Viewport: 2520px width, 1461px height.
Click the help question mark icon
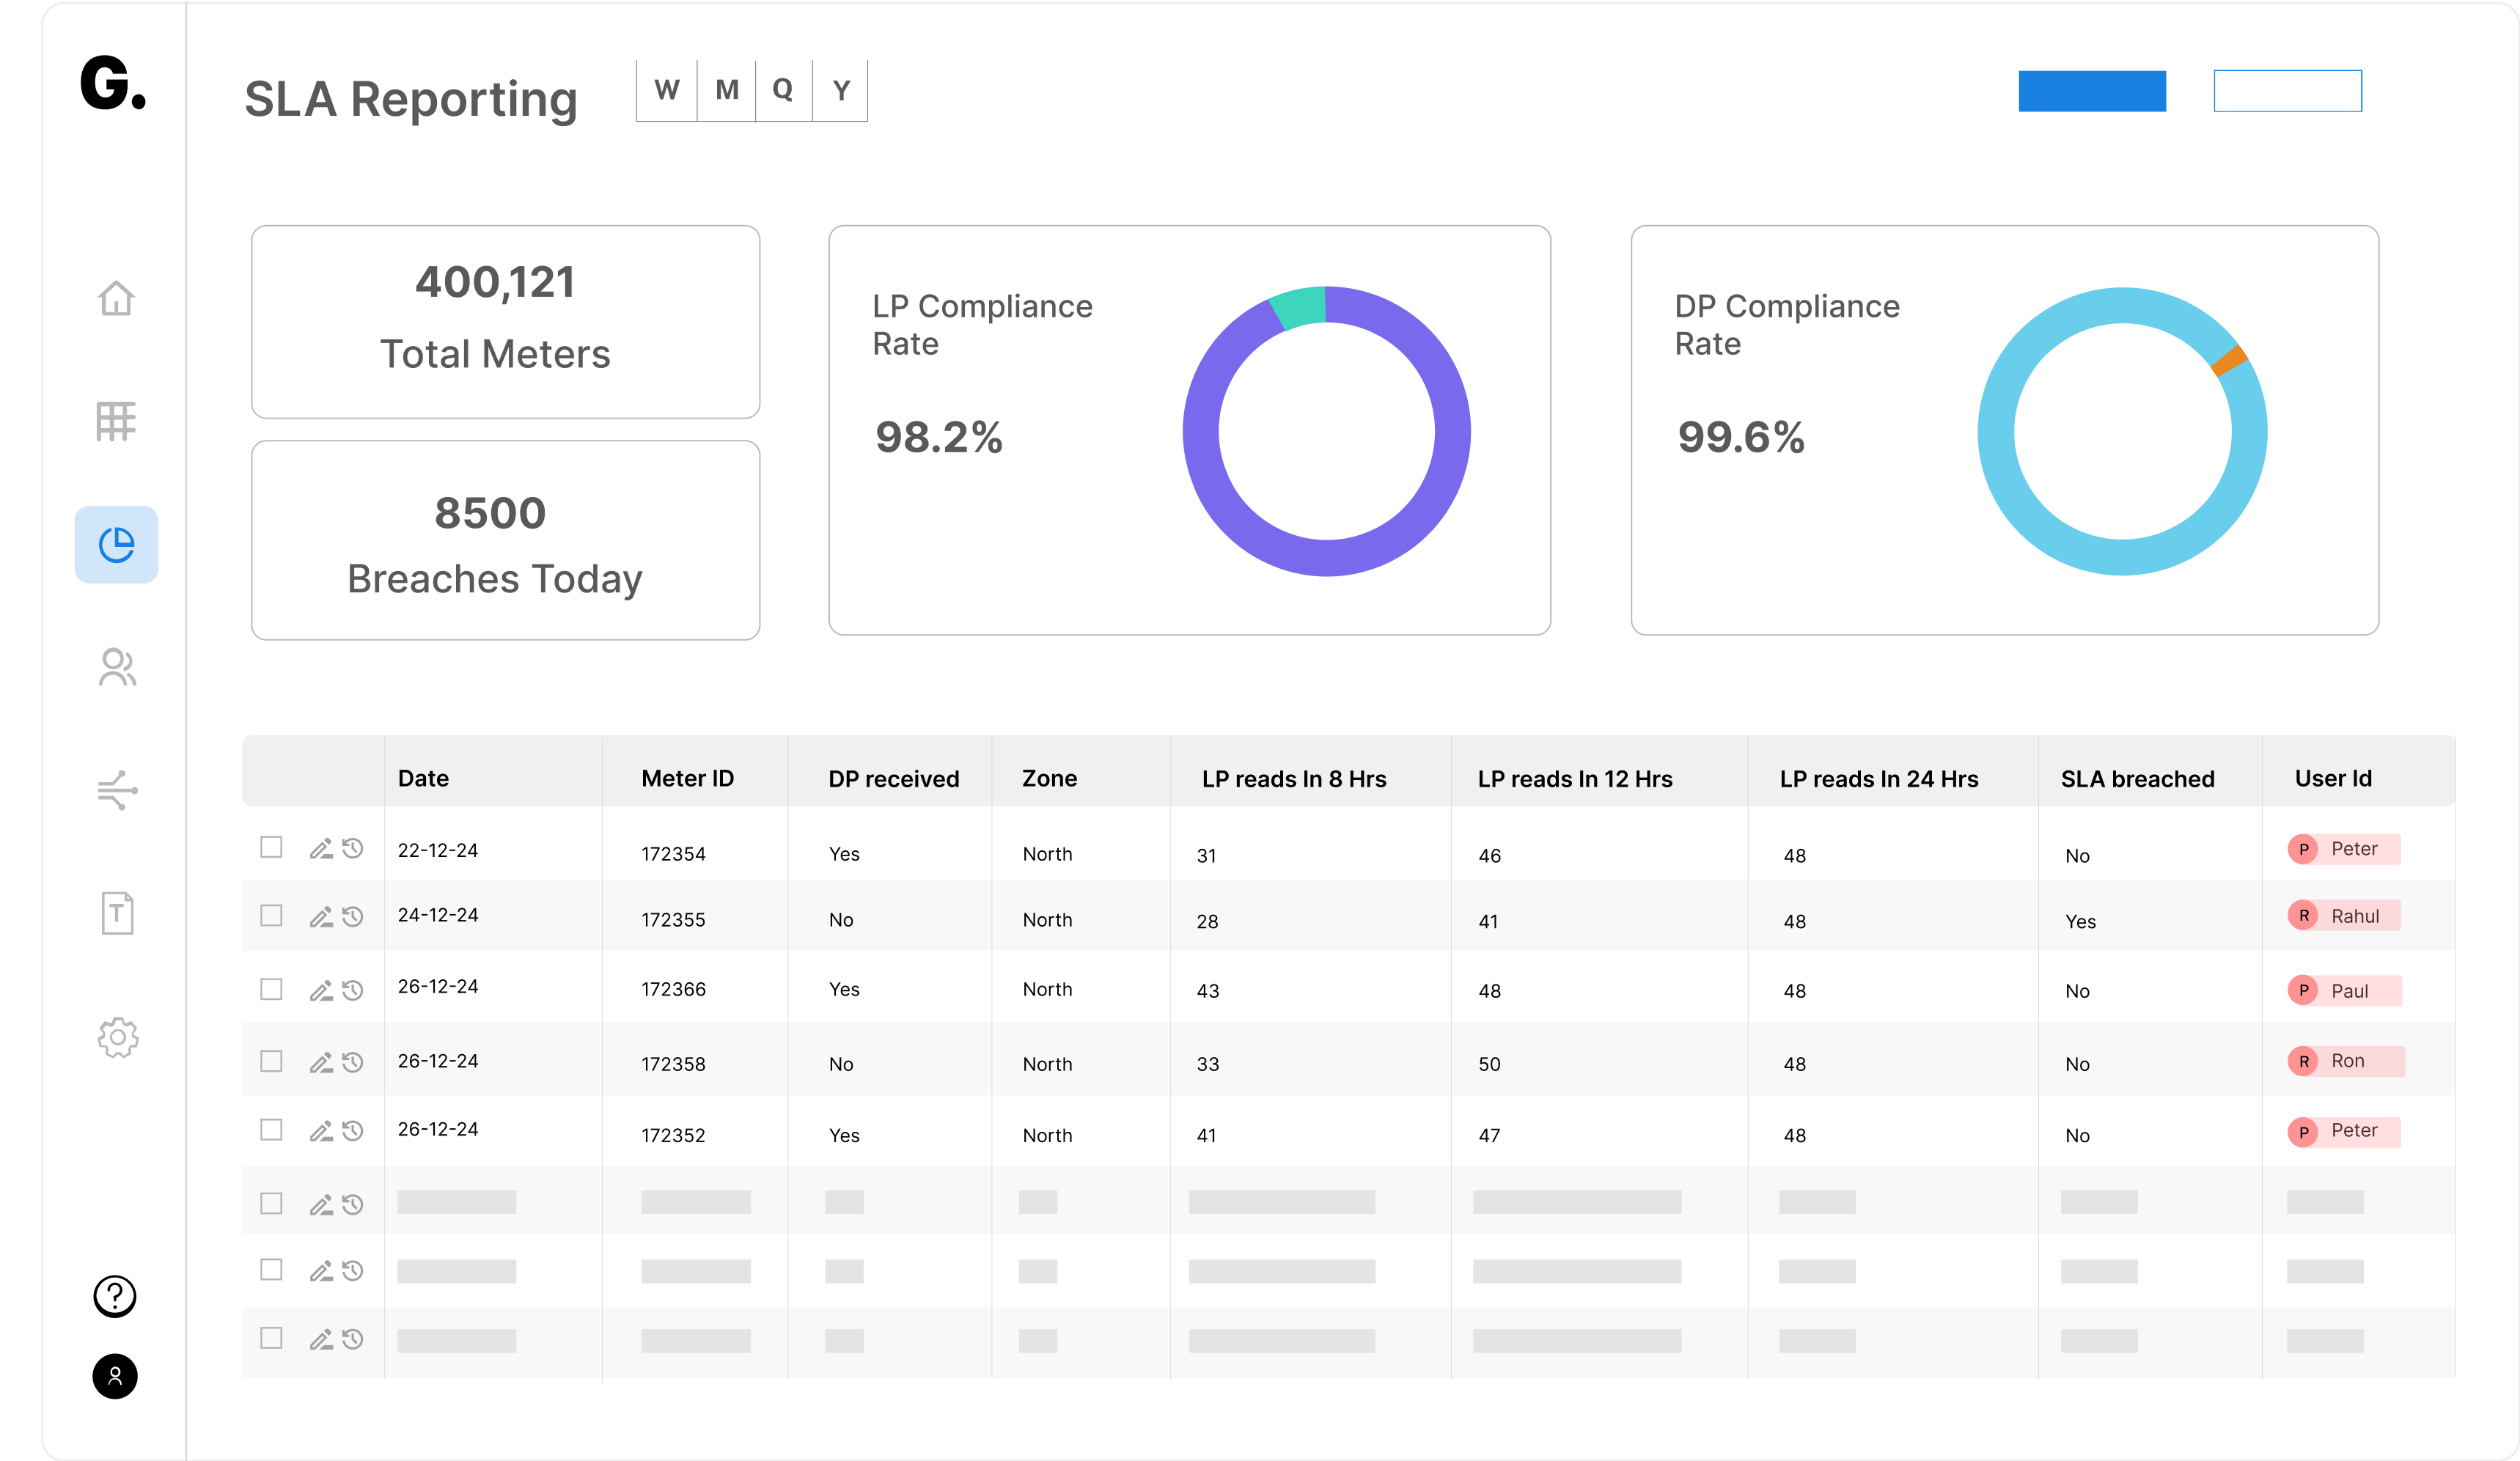[x=115, y=1296]
